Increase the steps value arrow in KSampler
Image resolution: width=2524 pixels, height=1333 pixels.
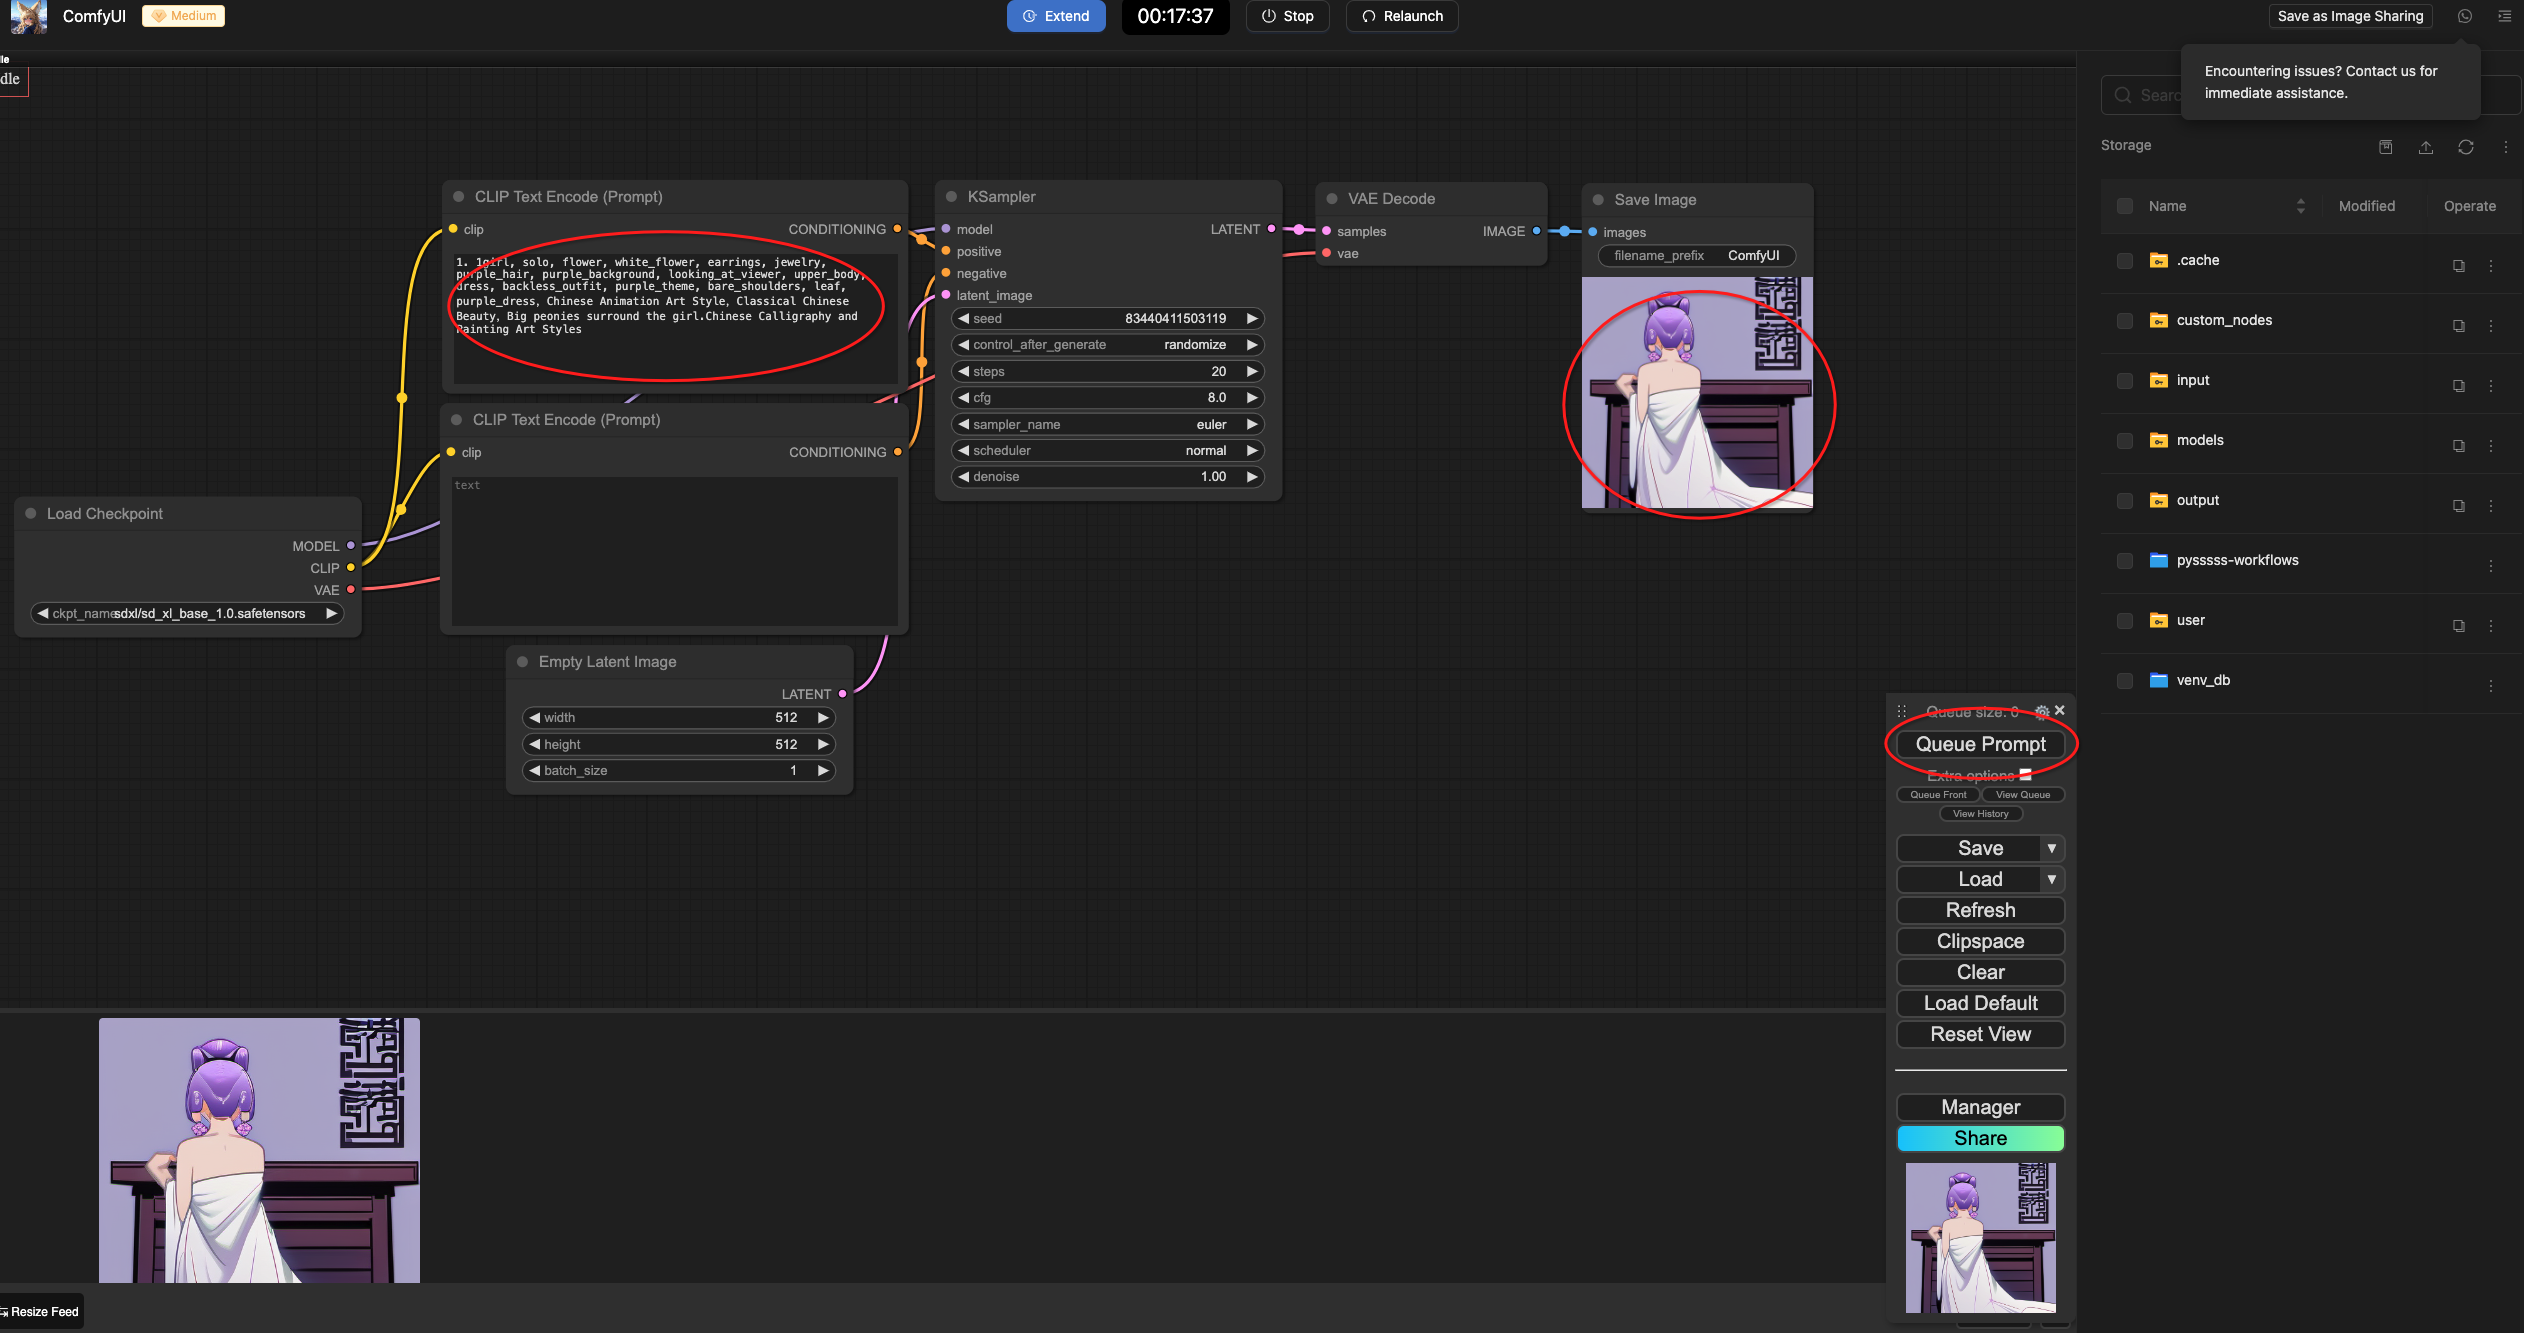[x=1251, y=371]
